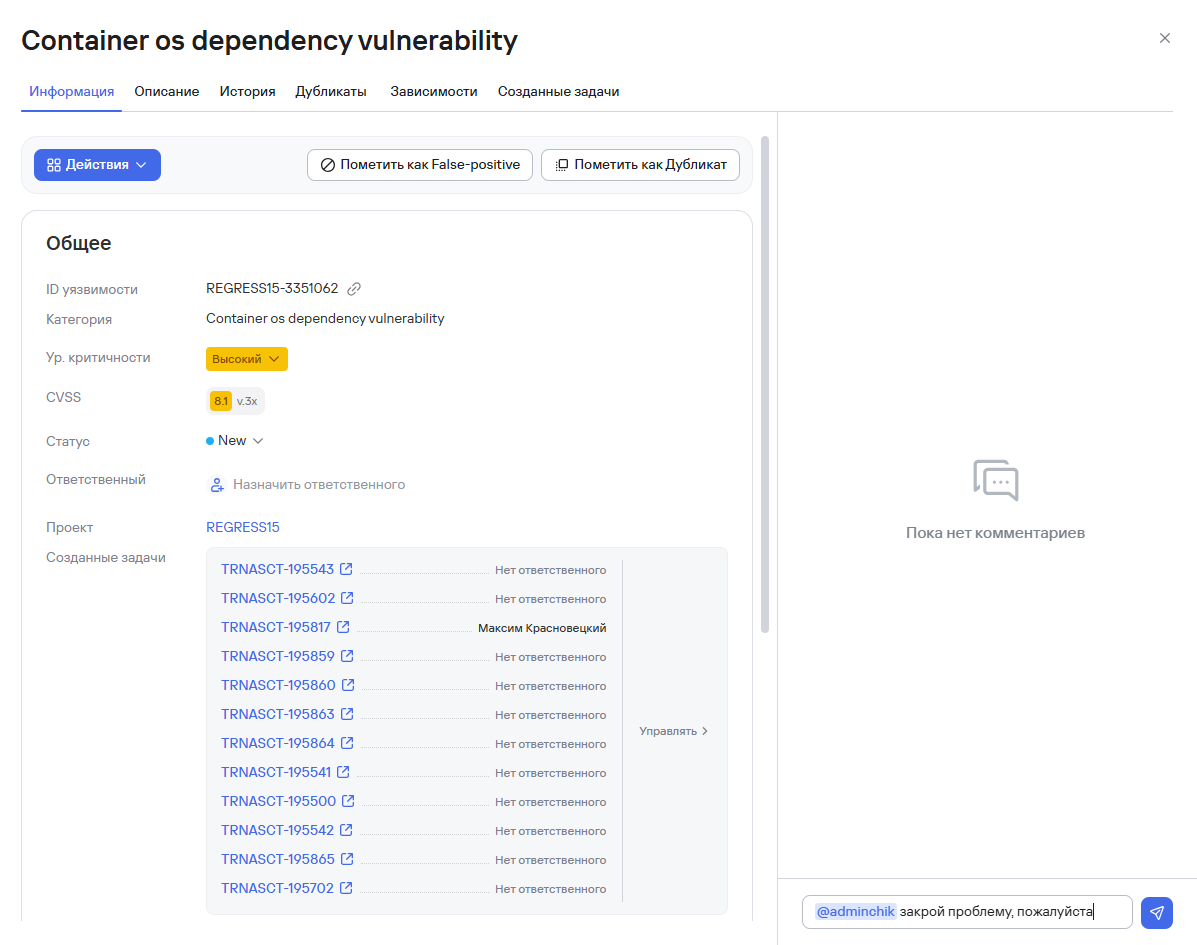Open external link icon for TRNASCT-195541

pos(344,772)
